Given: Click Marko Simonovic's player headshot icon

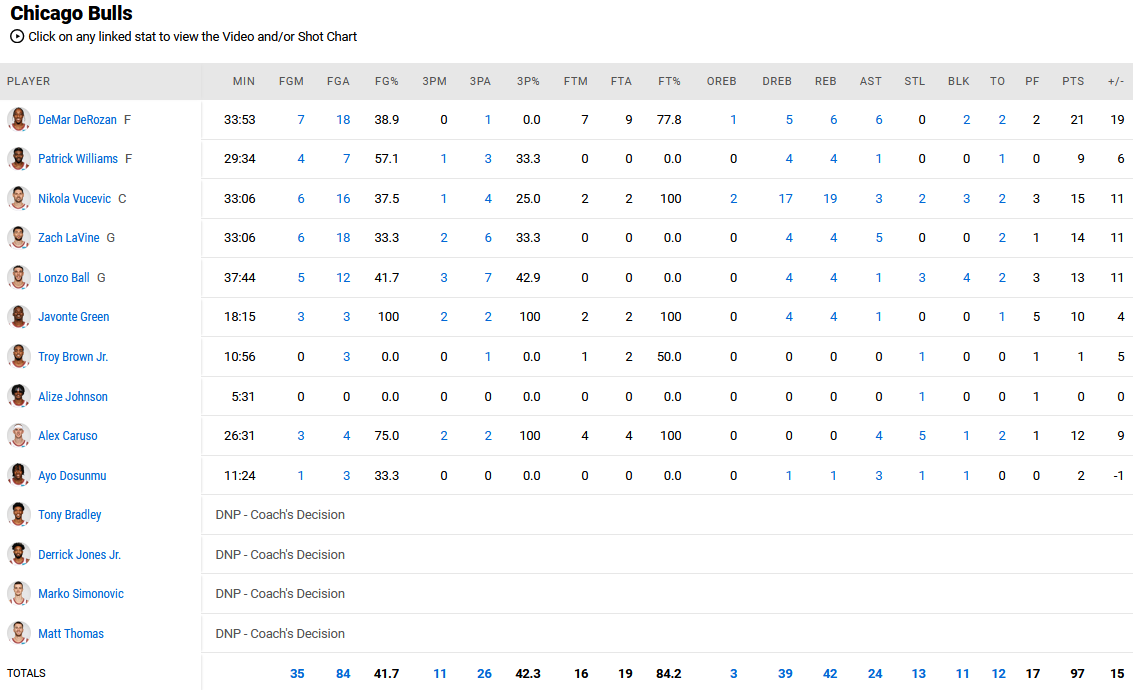Looking at the screenshot, I should coord(18,593).
